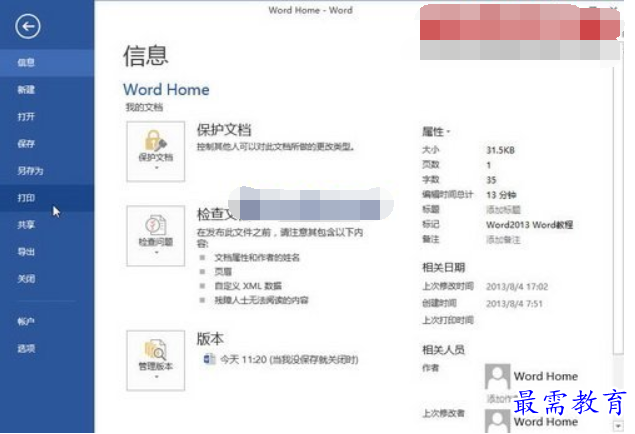Click the 添加标题 add title field

[503, 210]
